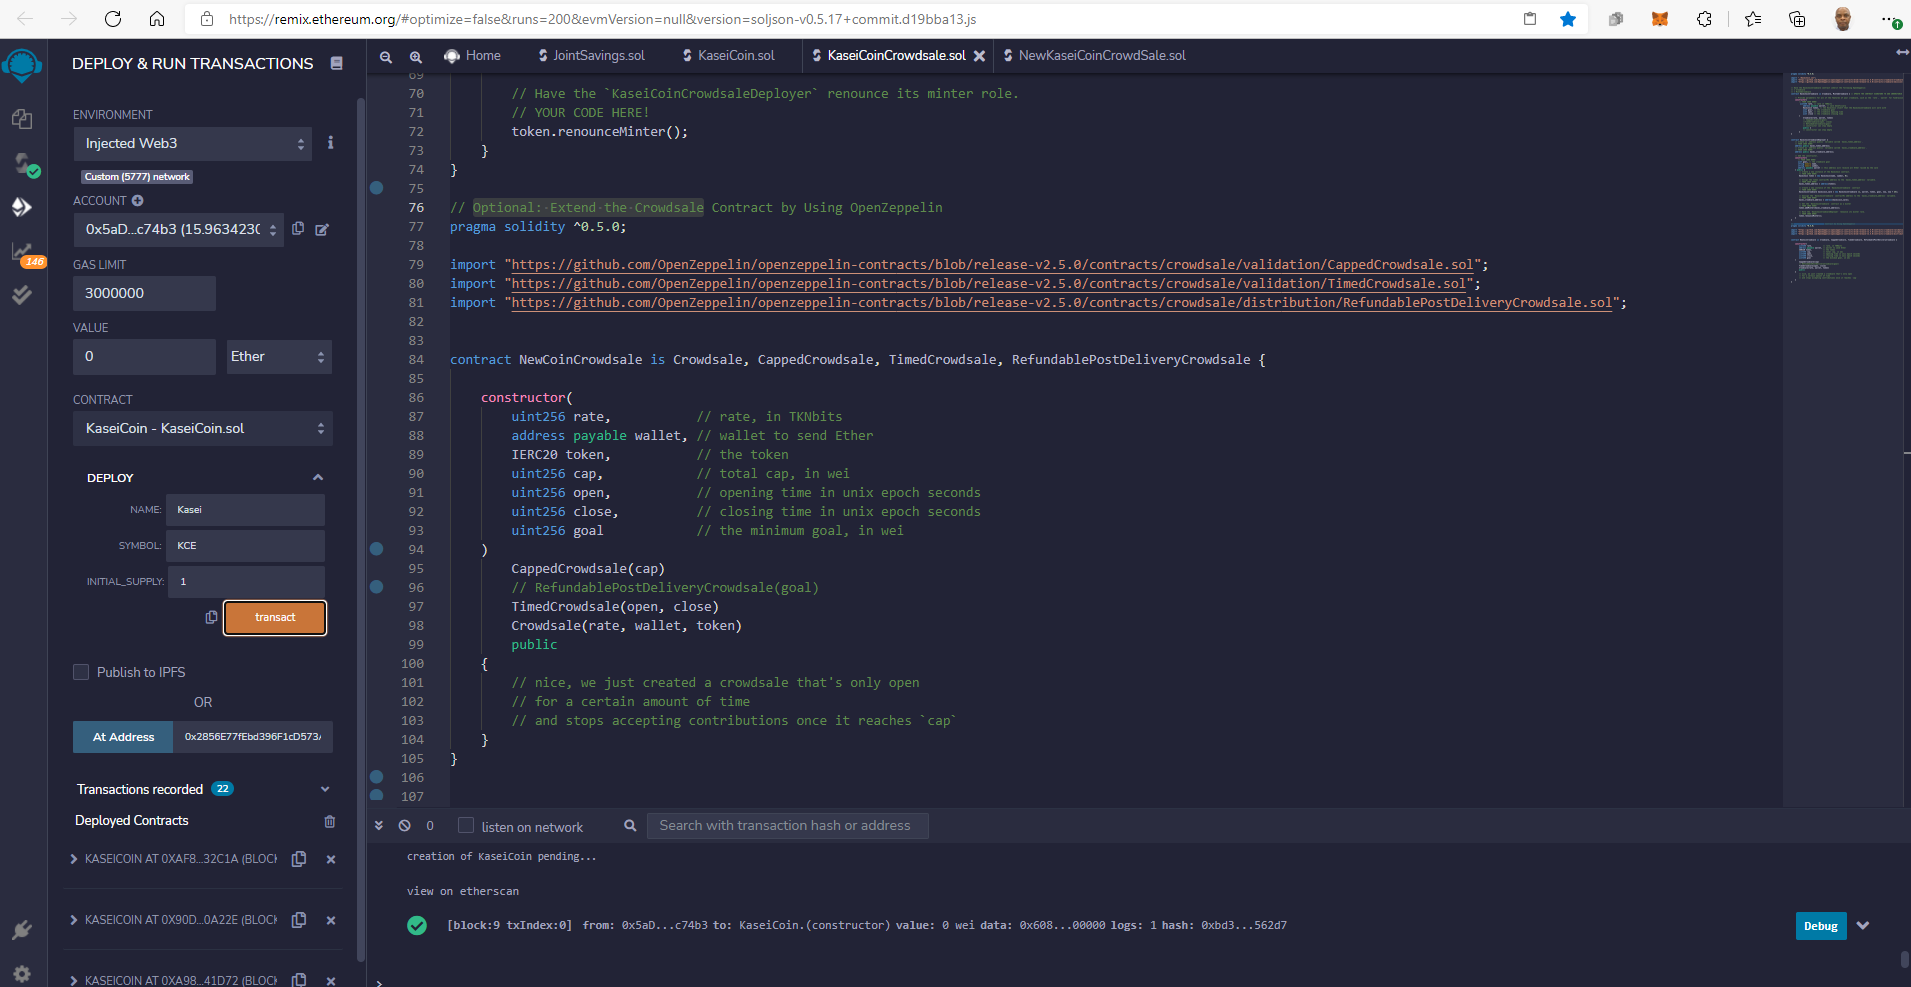Screen dimensions: 1911x987
Task: Open the TimedCrowdsale.sol import URL
Action: click(989, 284)
